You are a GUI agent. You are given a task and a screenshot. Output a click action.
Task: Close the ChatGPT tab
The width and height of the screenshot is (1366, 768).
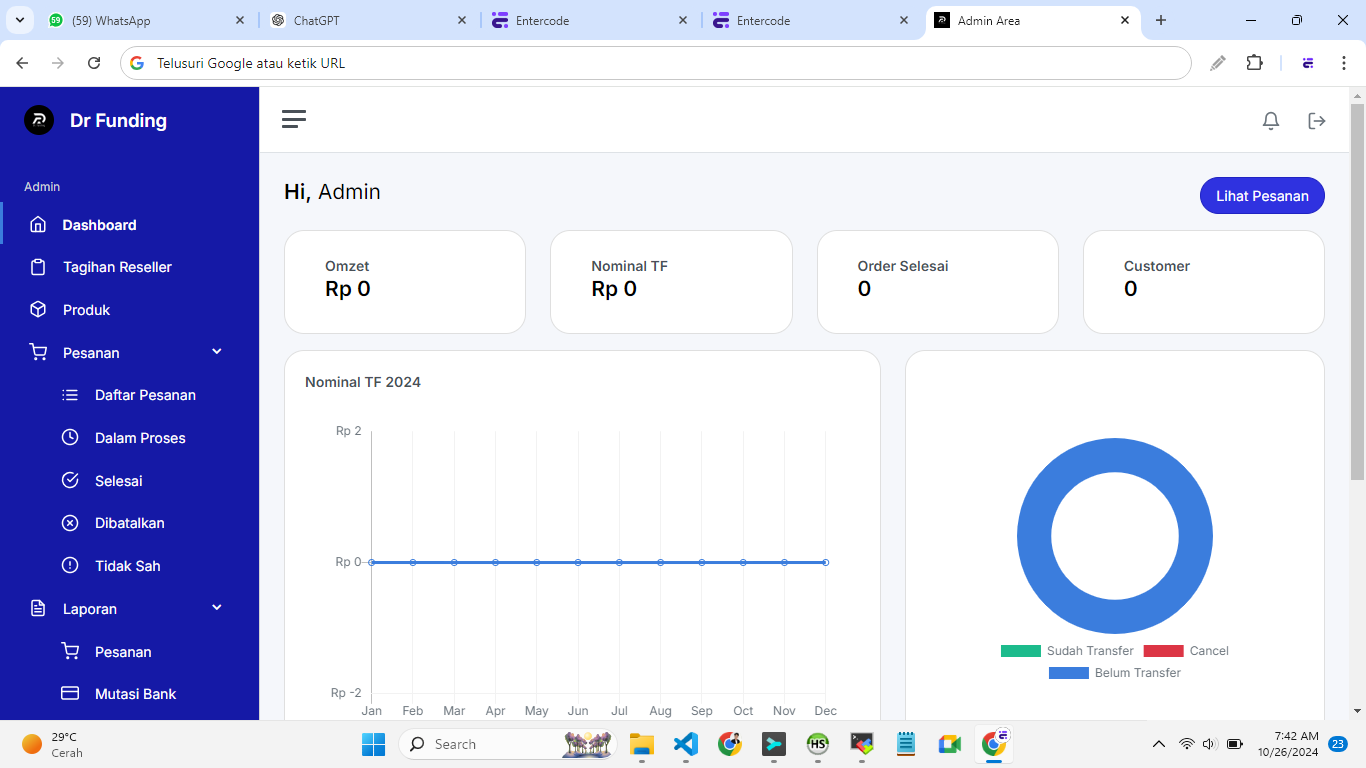(461, 20)
